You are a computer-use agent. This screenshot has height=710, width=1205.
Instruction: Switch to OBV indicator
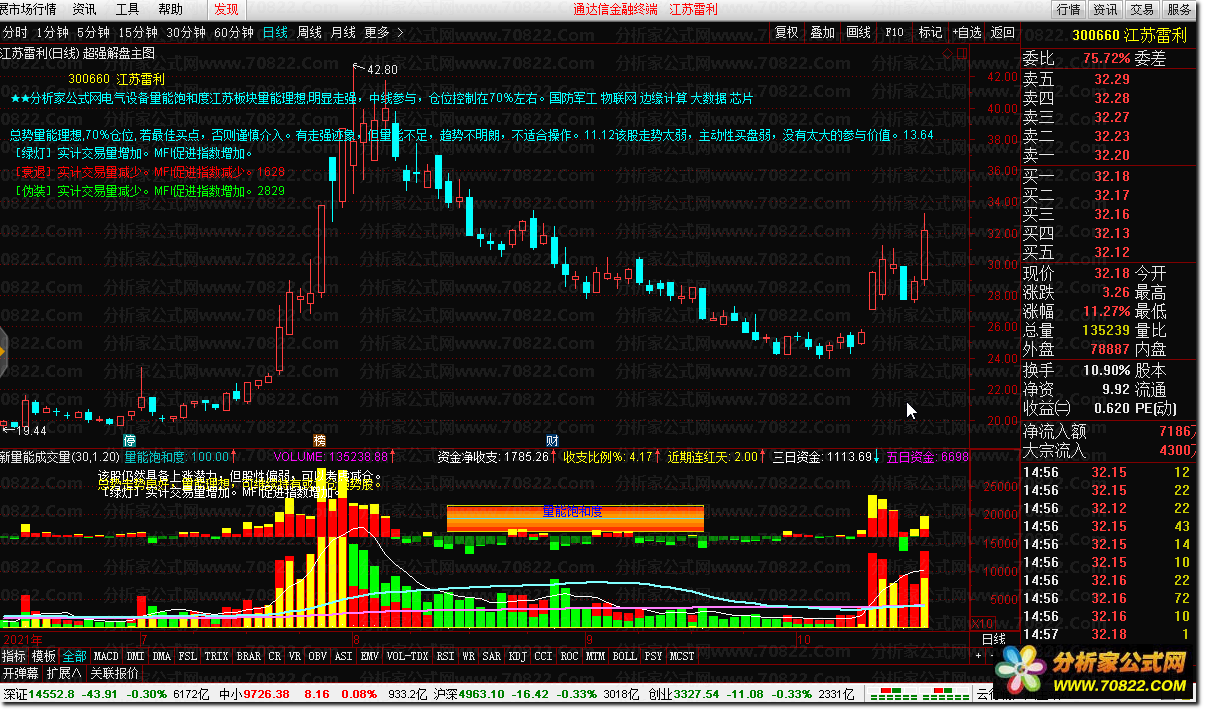tap(317, 656)
